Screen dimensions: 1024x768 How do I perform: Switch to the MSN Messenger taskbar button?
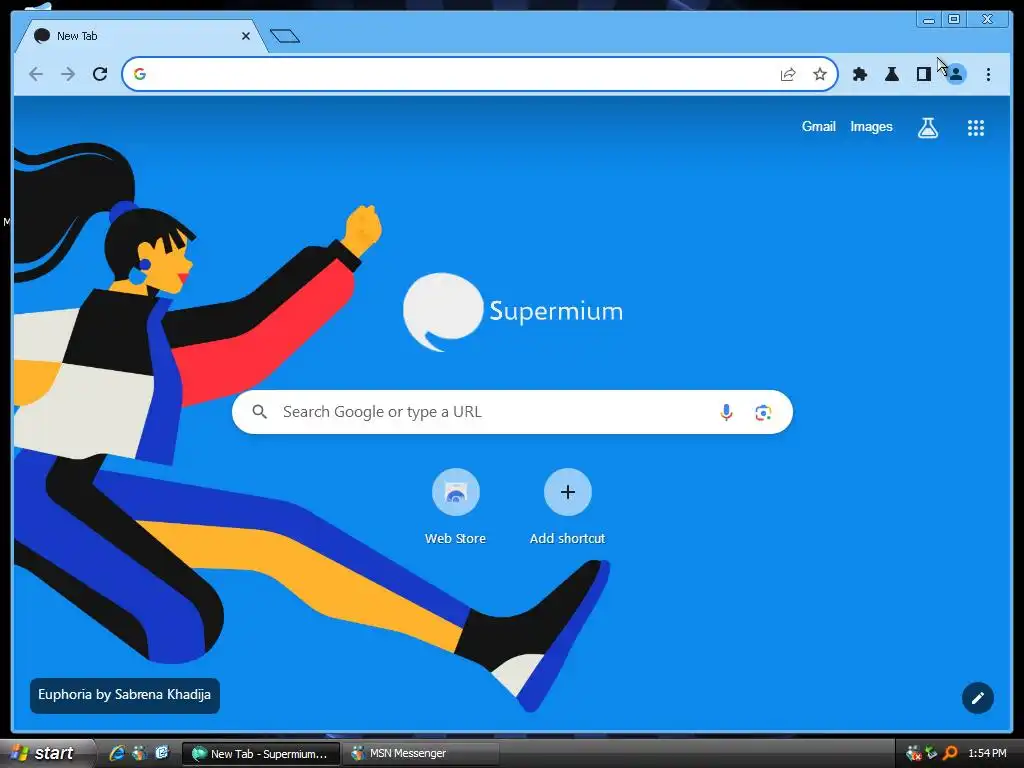[x=421, y=754]
